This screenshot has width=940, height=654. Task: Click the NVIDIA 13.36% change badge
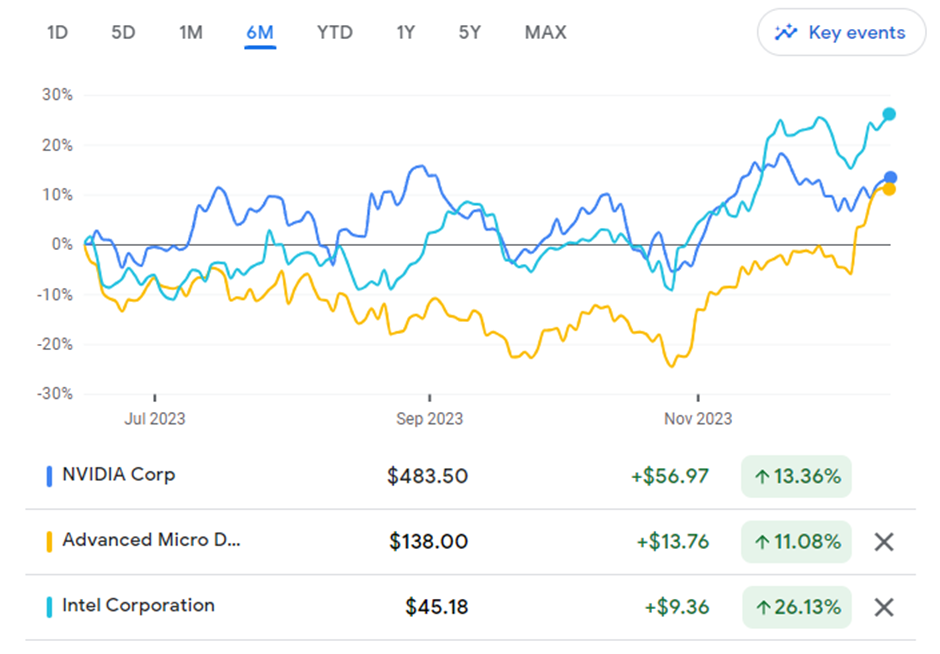pyautogui.click(x=796, y=477)
